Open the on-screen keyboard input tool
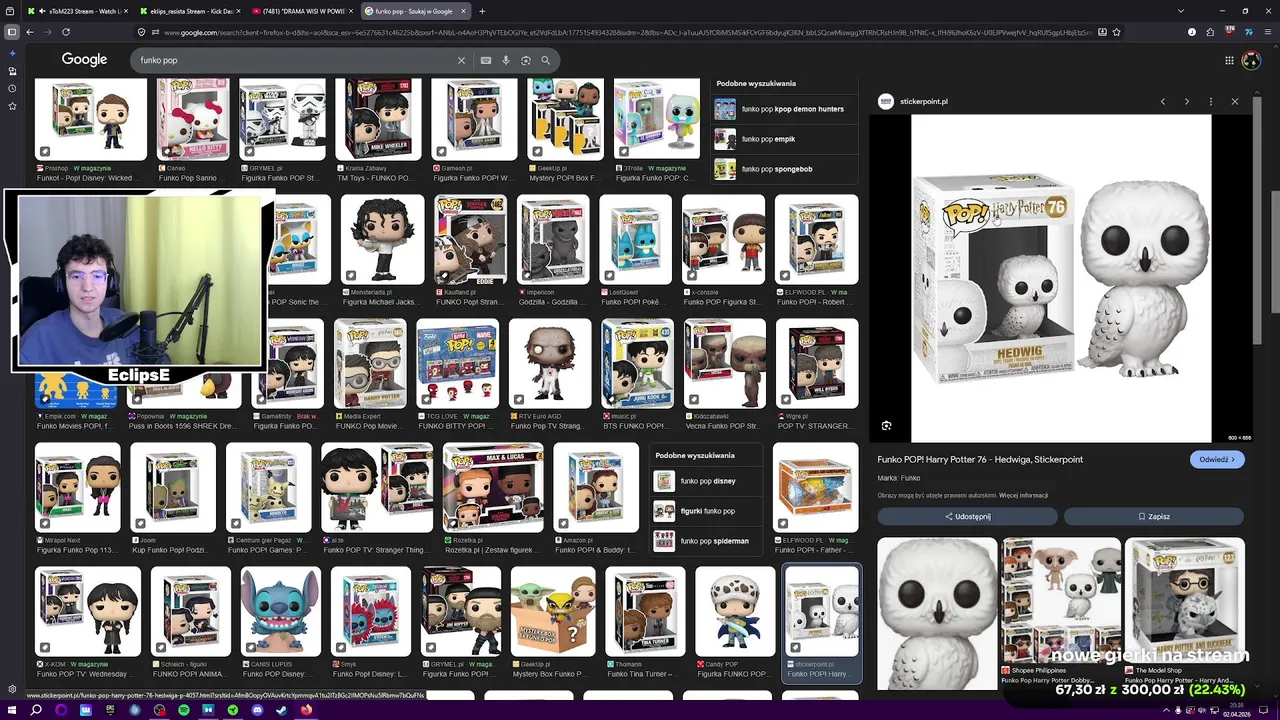1280x720 pixels. coord(486,60)
